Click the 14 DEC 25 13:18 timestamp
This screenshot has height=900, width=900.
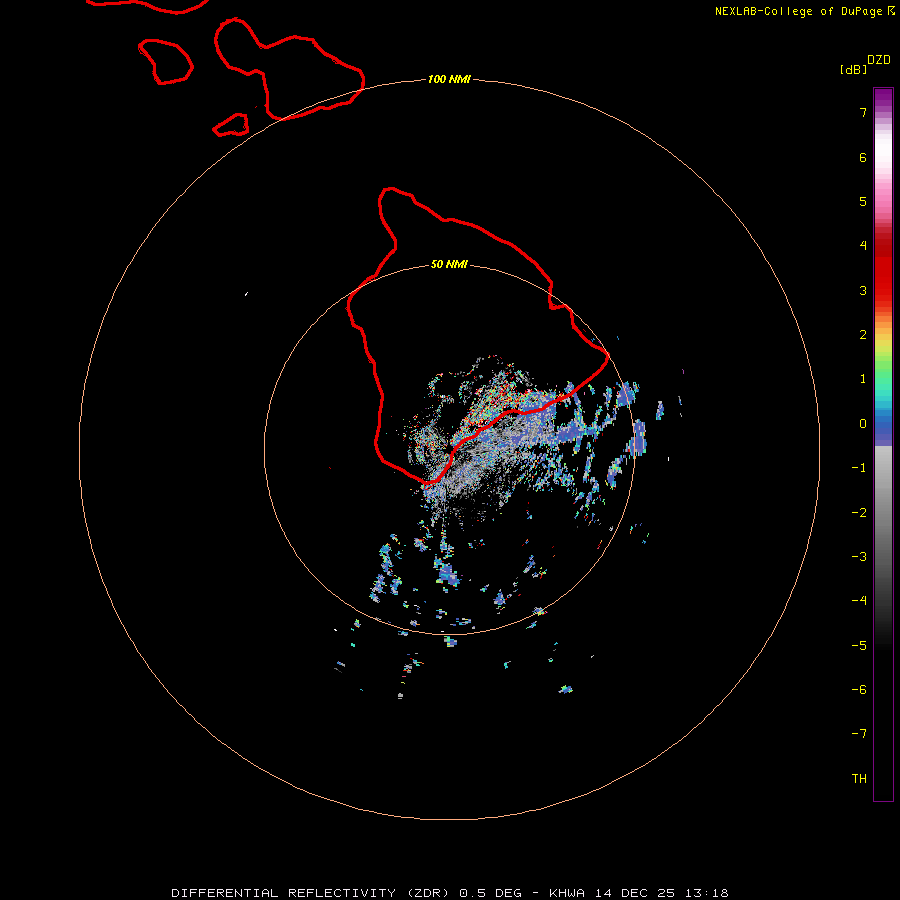coord(661,893)
